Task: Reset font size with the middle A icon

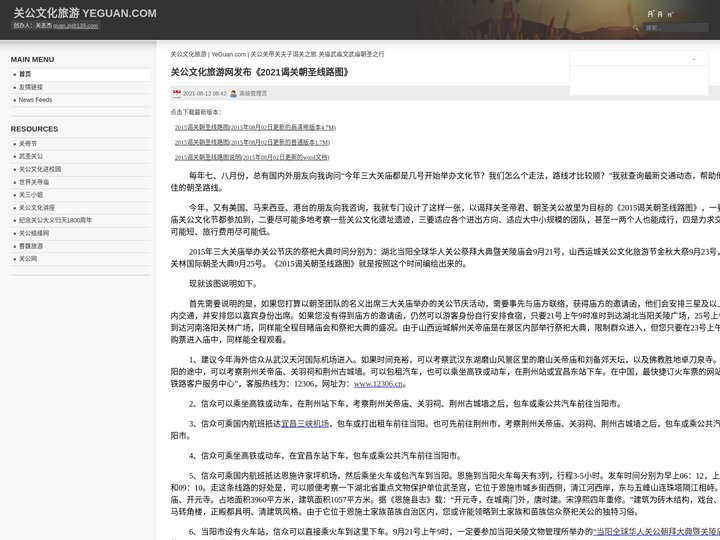Action: tap(660, 14)
